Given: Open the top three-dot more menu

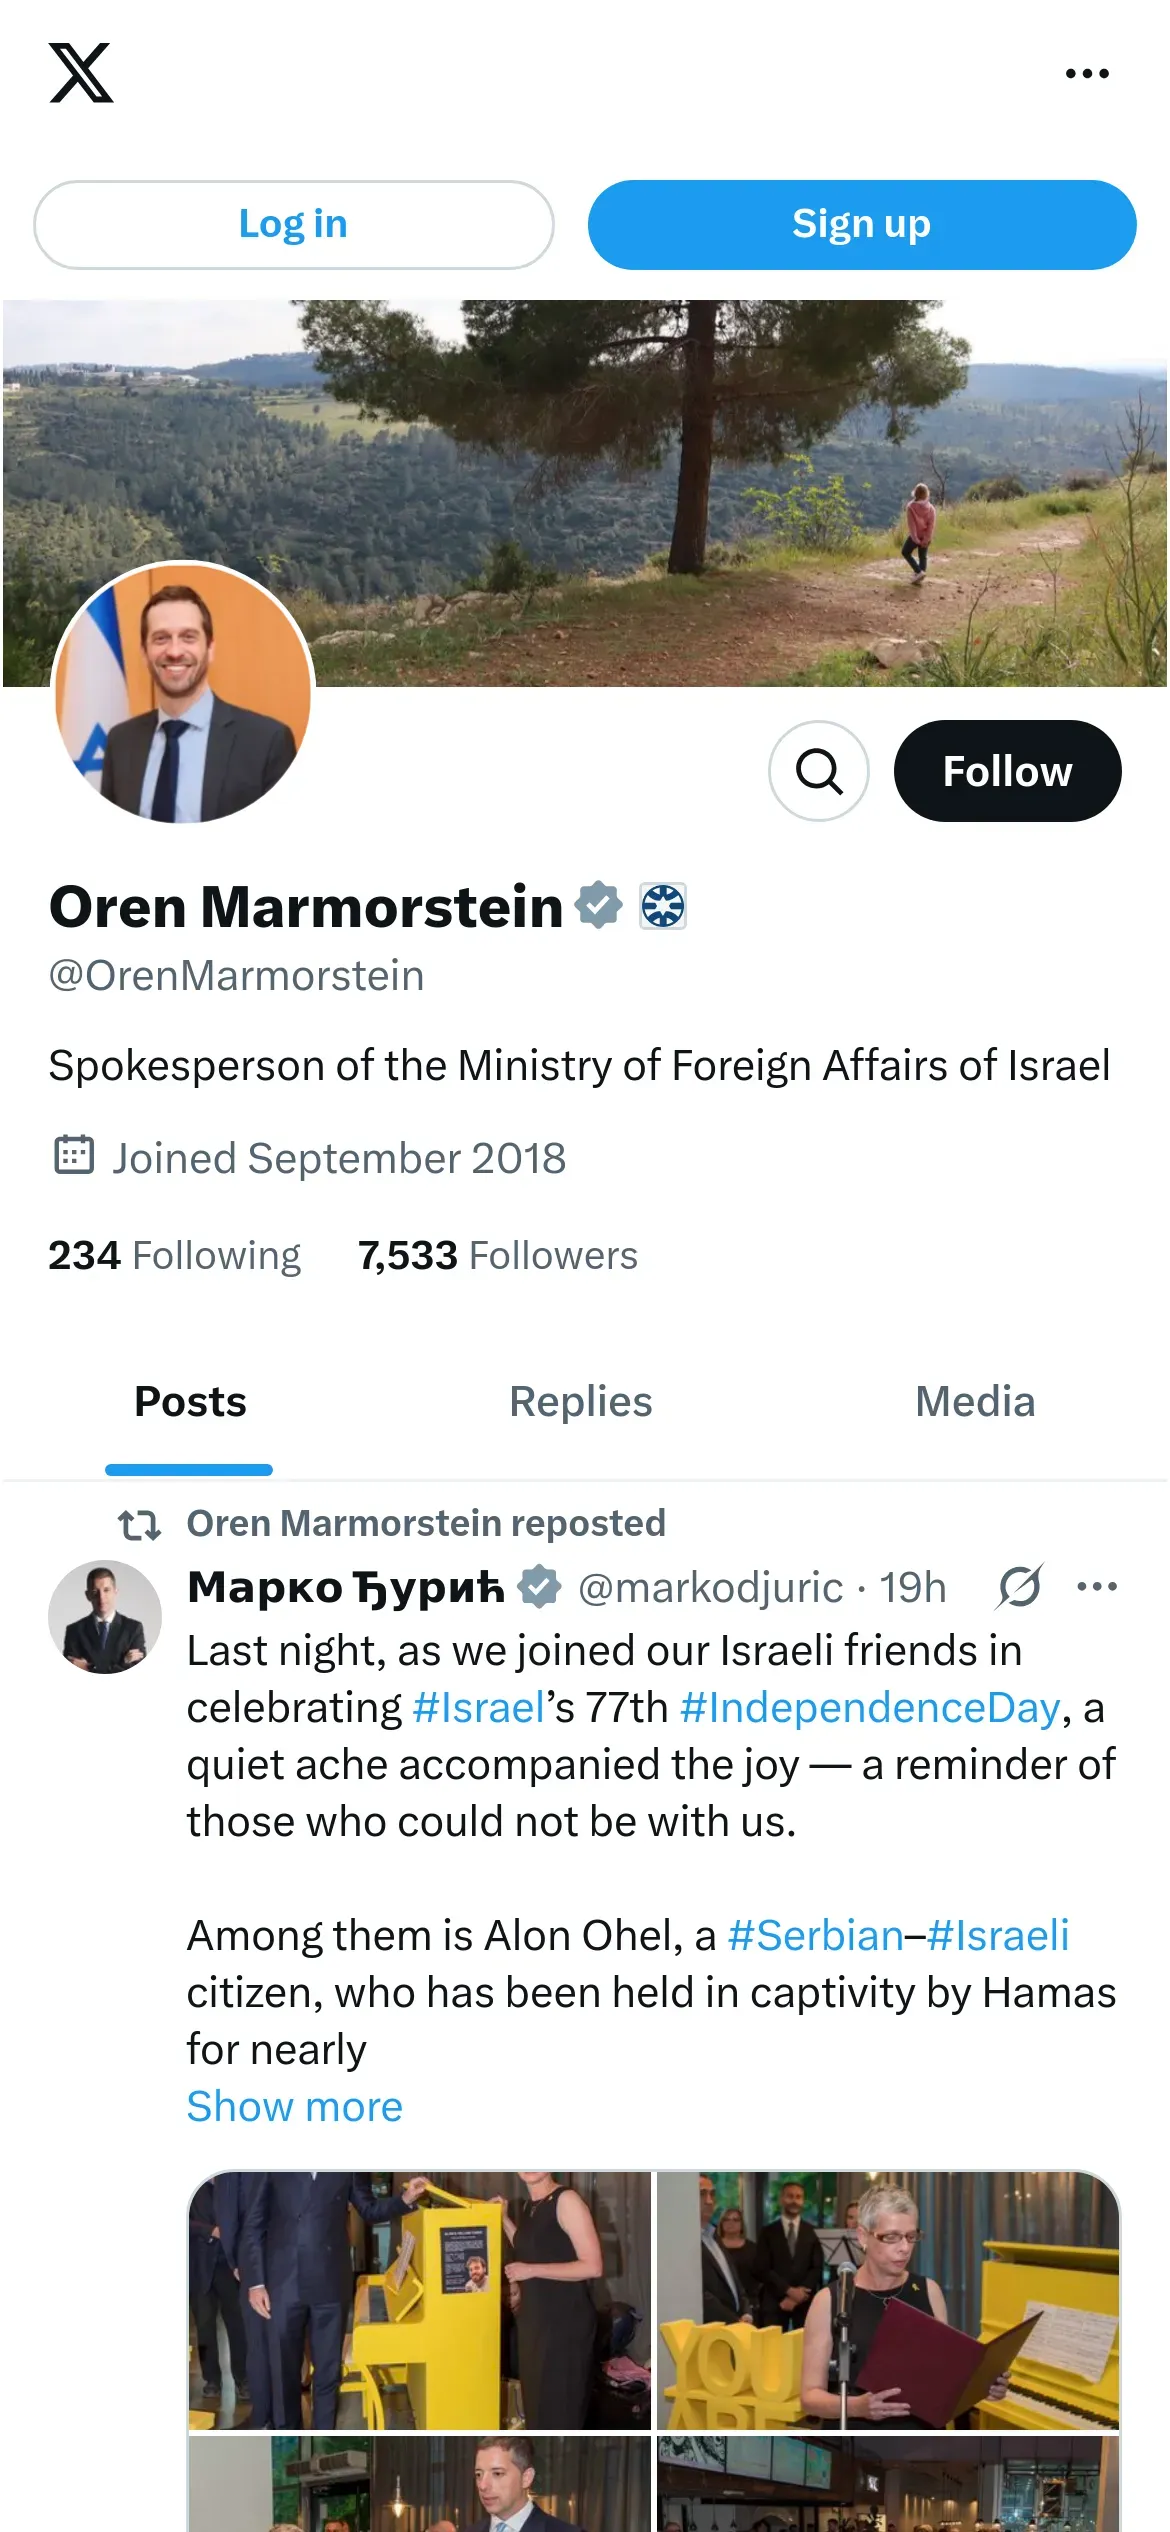Looking at the screenshot, I should click(x=1087, y=74).
